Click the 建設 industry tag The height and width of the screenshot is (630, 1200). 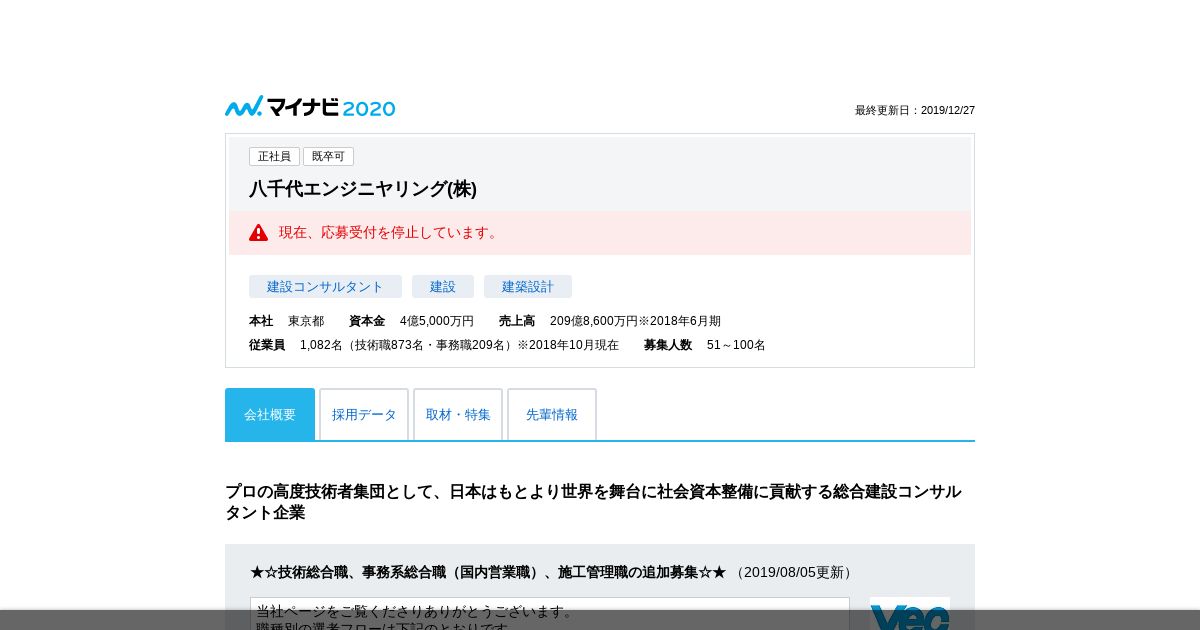(x=443, y=287)
